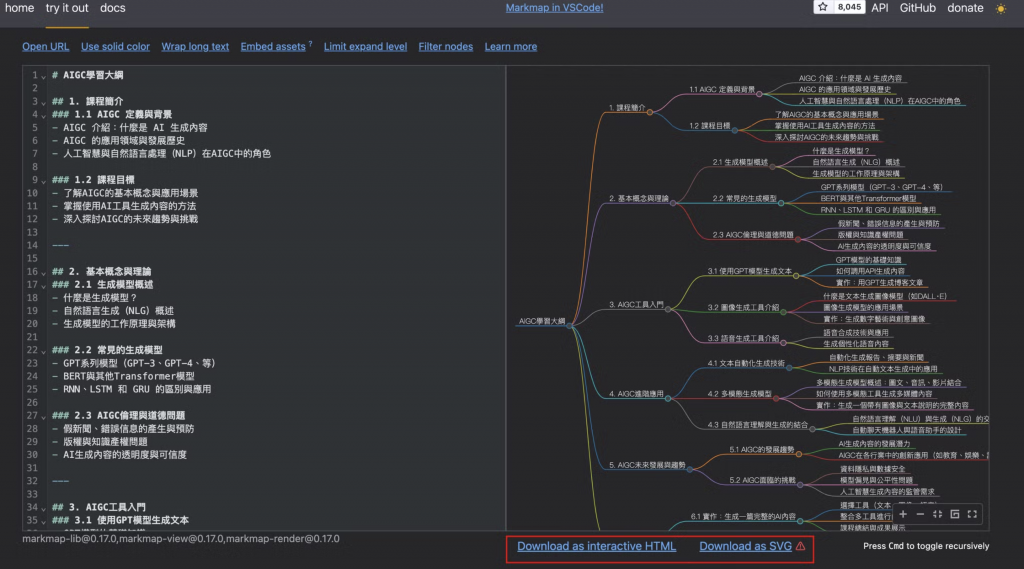Fit mindmap to window icon
Screen dimensions: 1024x569
(937, 514)
